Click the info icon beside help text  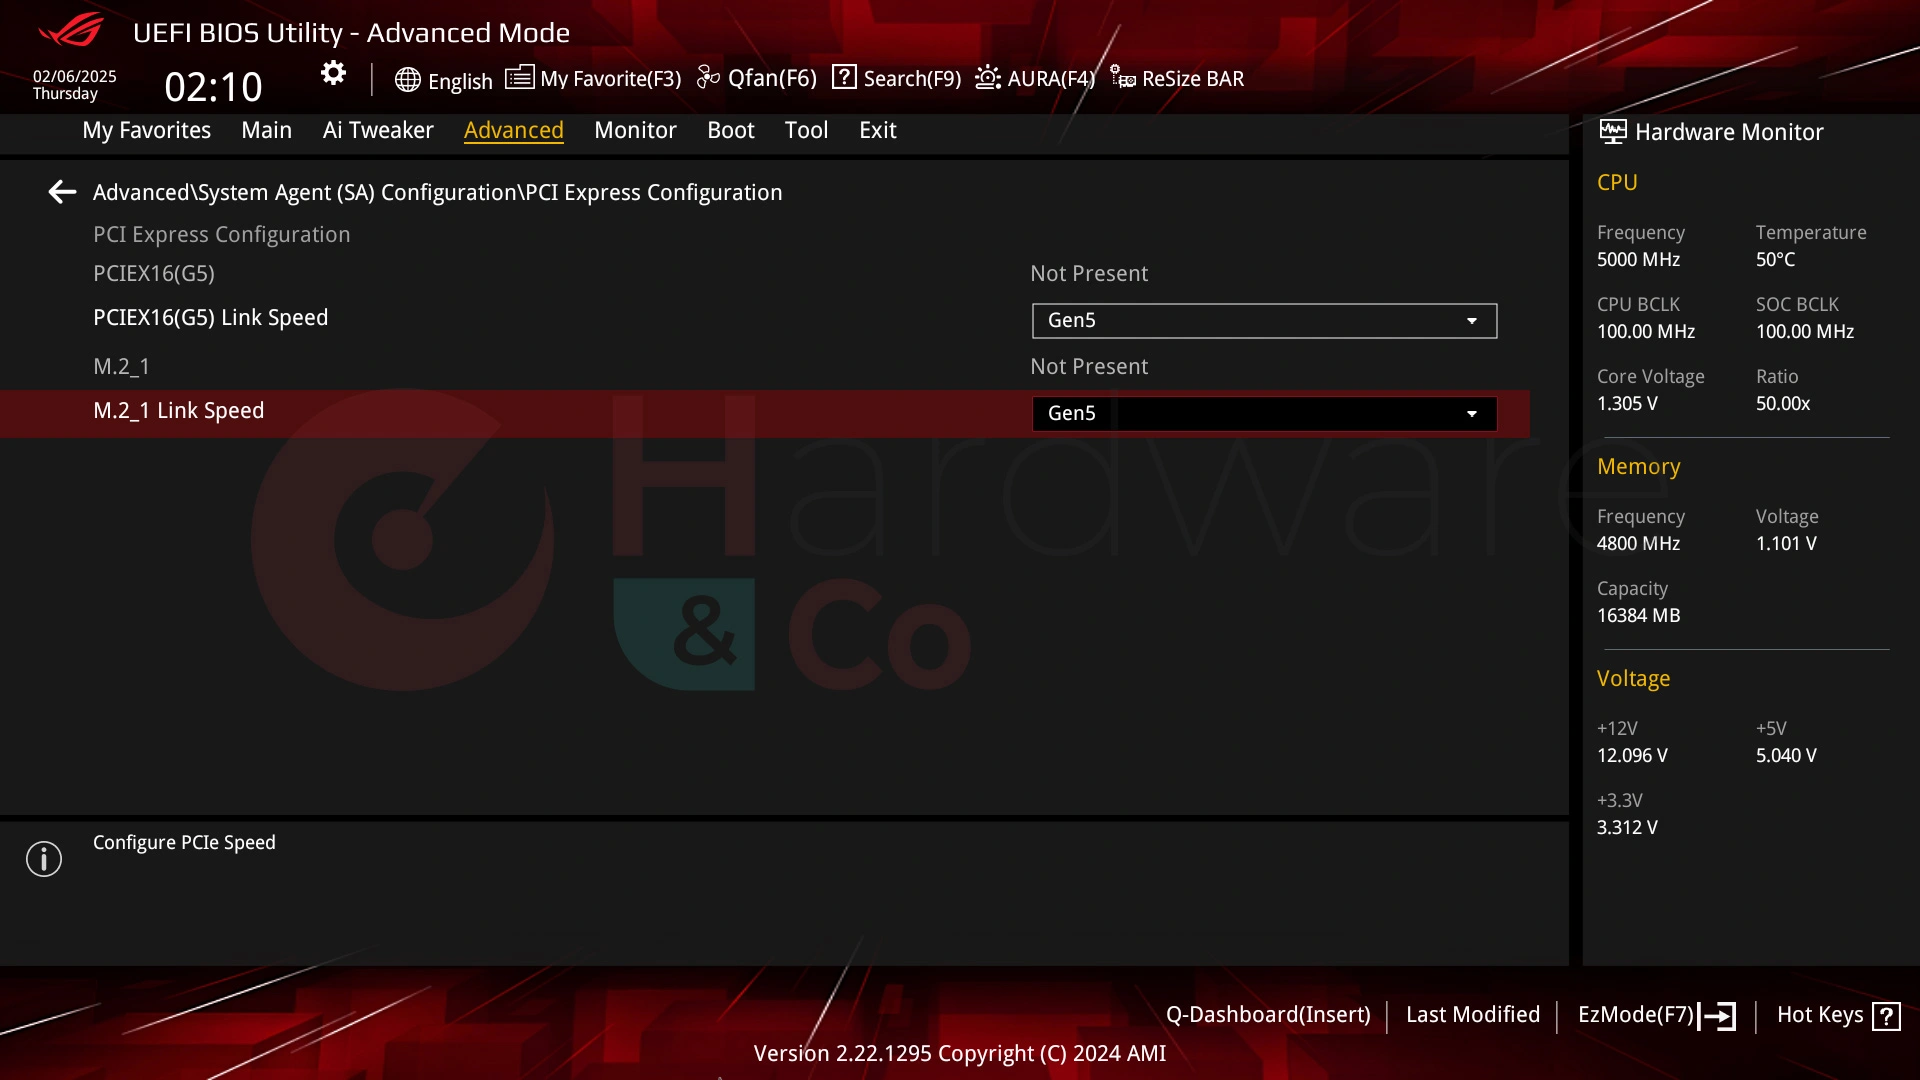(x=44, y=859)
